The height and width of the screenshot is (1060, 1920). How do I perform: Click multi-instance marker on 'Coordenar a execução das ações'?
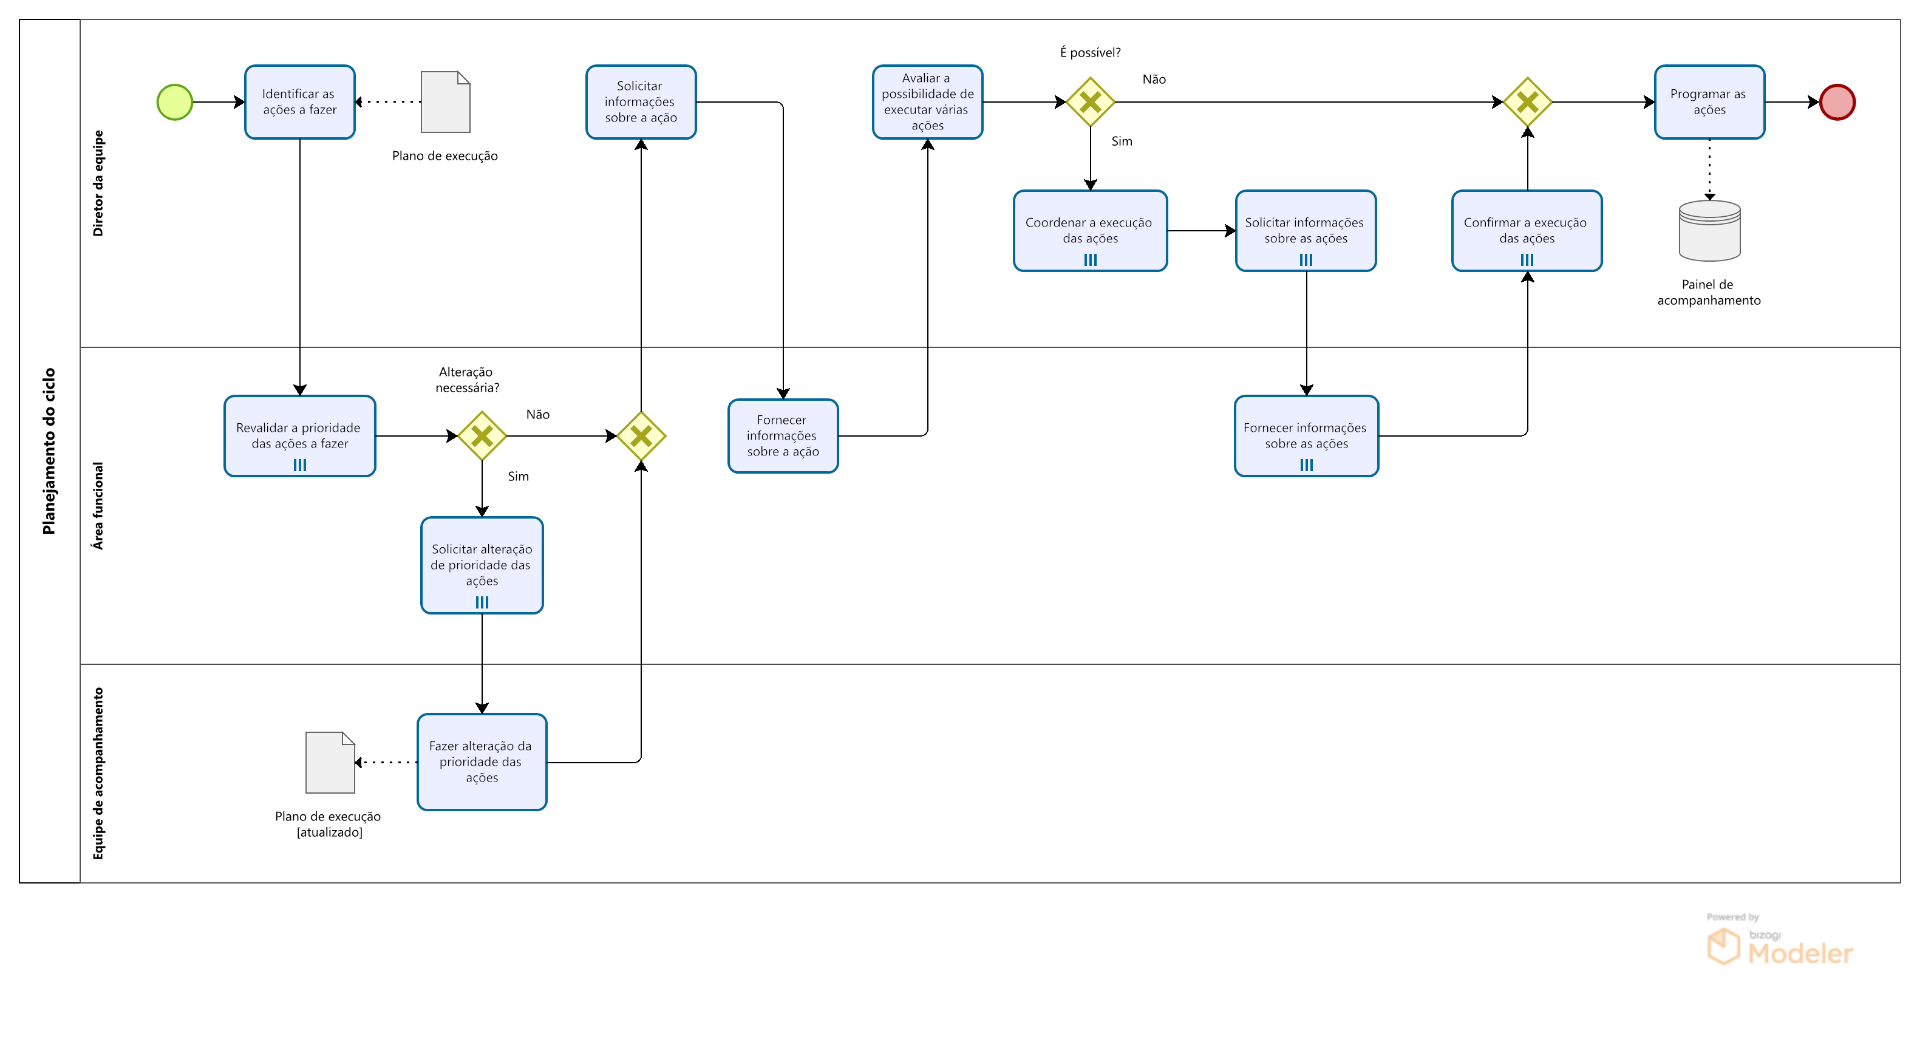(x=1090, y=260)
